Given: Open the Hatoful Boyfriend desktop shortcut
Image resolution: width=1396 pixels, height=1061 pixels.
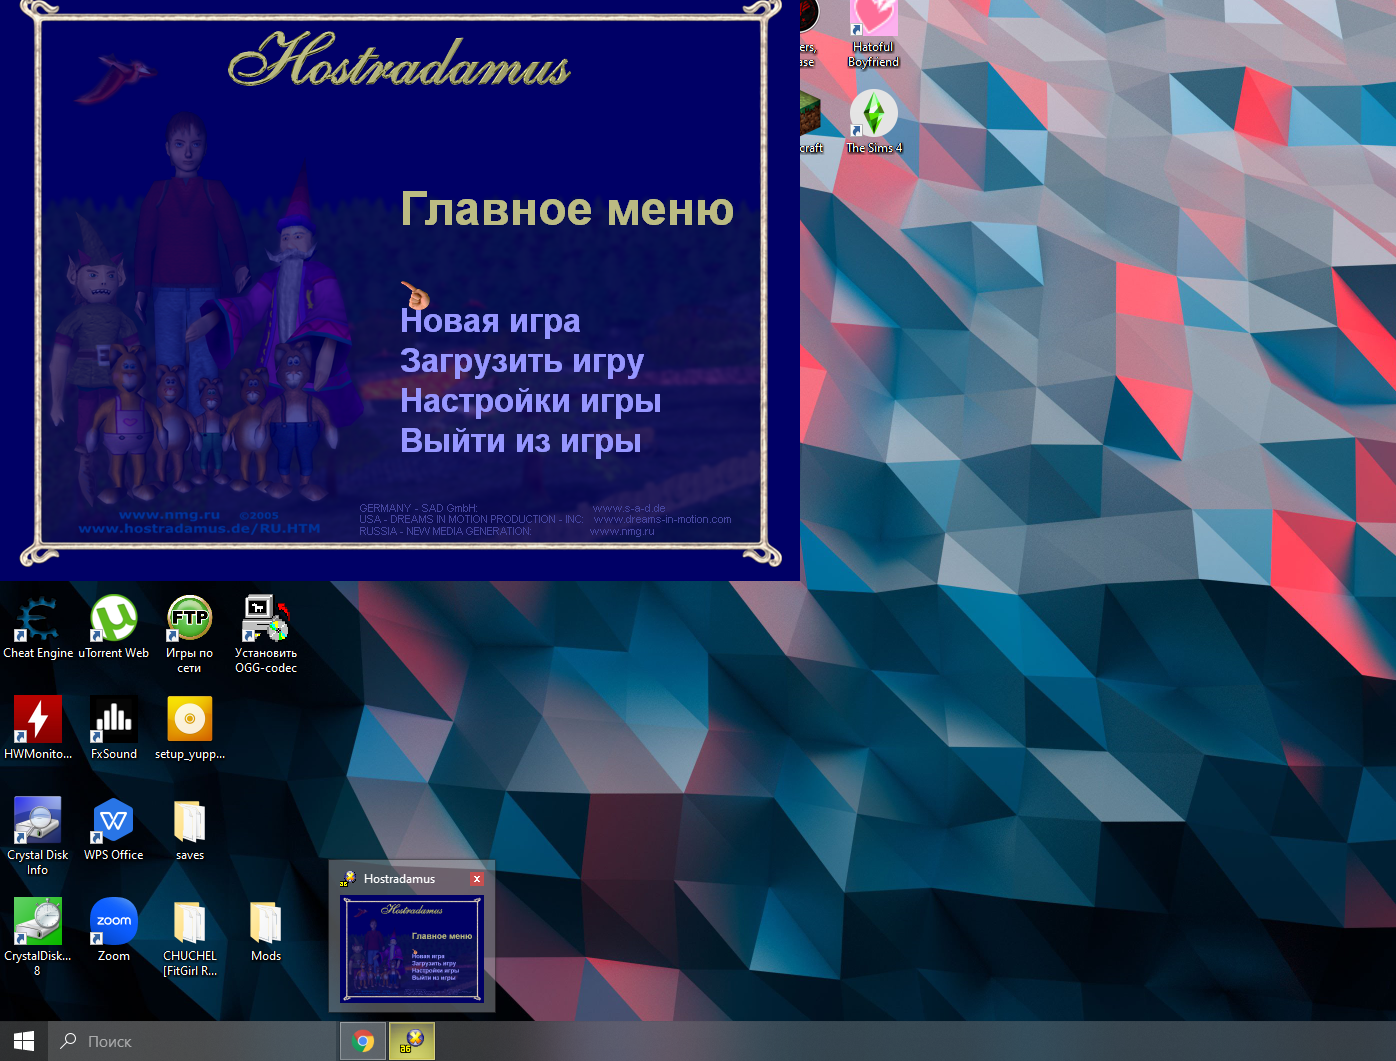Looking at the screenshot, I should click(x=874, y=35).
